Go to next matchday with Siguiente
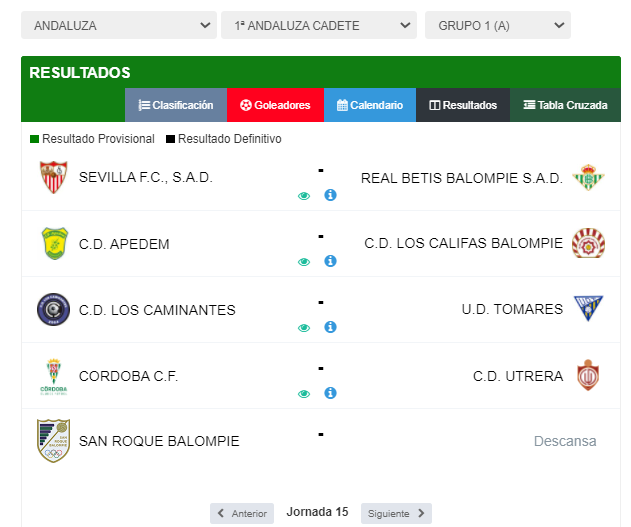The image size is (631, 527). click(x=396, y=513)
